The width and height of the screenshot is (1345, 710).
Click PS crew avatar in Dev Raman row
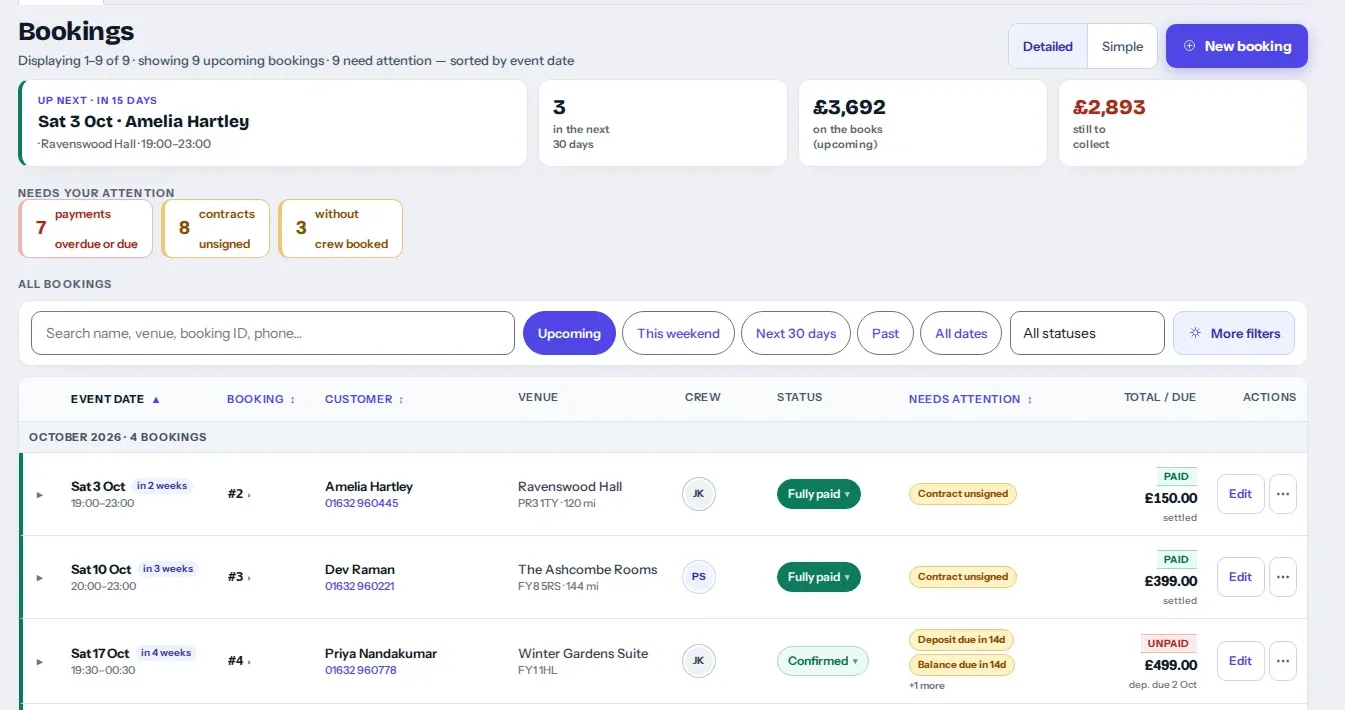point(699,577)
